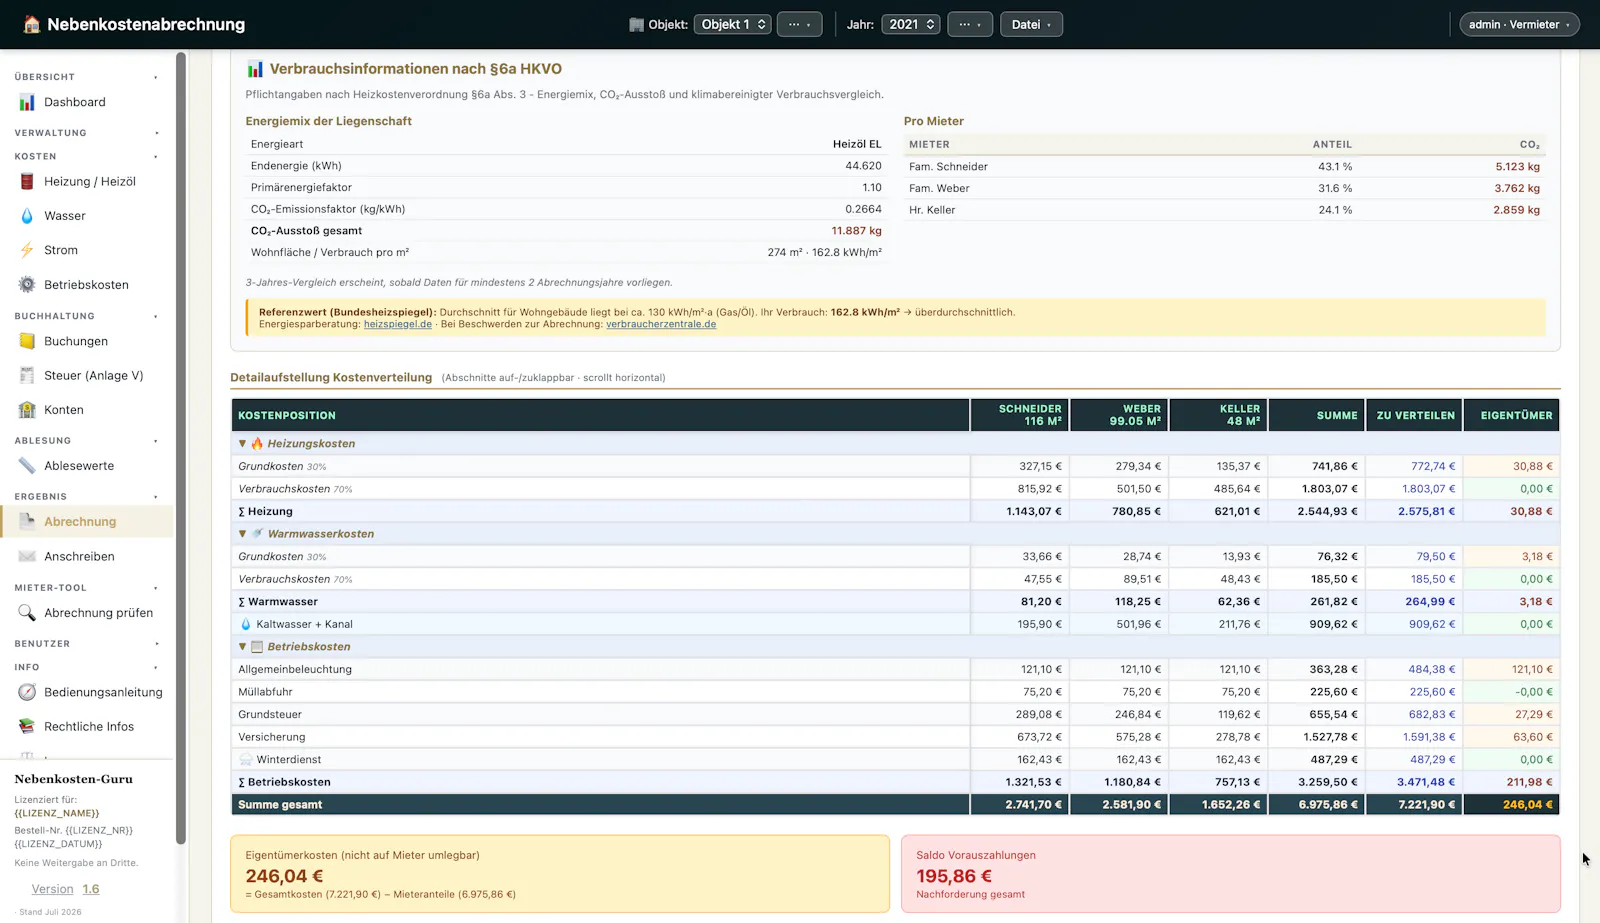Image resolution: width=1600 pixels, height=923 pixels.
Task: Click the snow cloud icon at Winterdienst
Action: pos(246,760)
